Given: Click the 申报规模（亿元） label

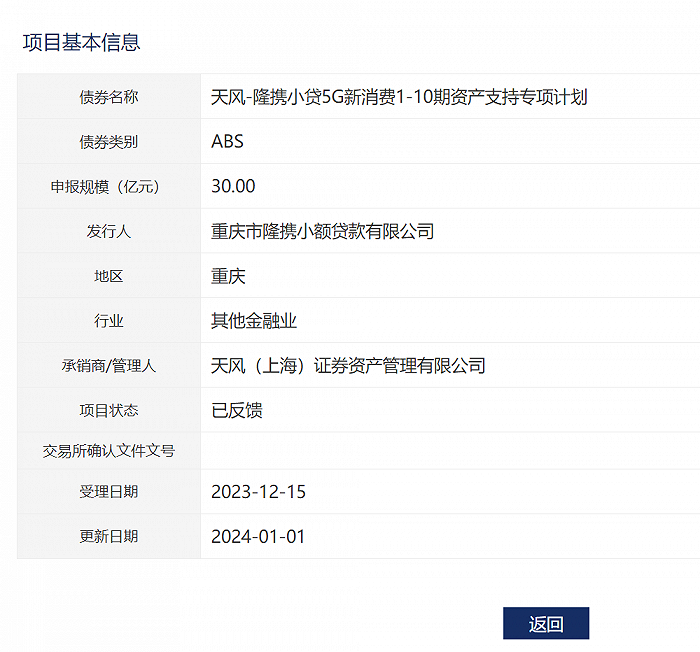Looking at the screenshot, I should tap(105, 186).
